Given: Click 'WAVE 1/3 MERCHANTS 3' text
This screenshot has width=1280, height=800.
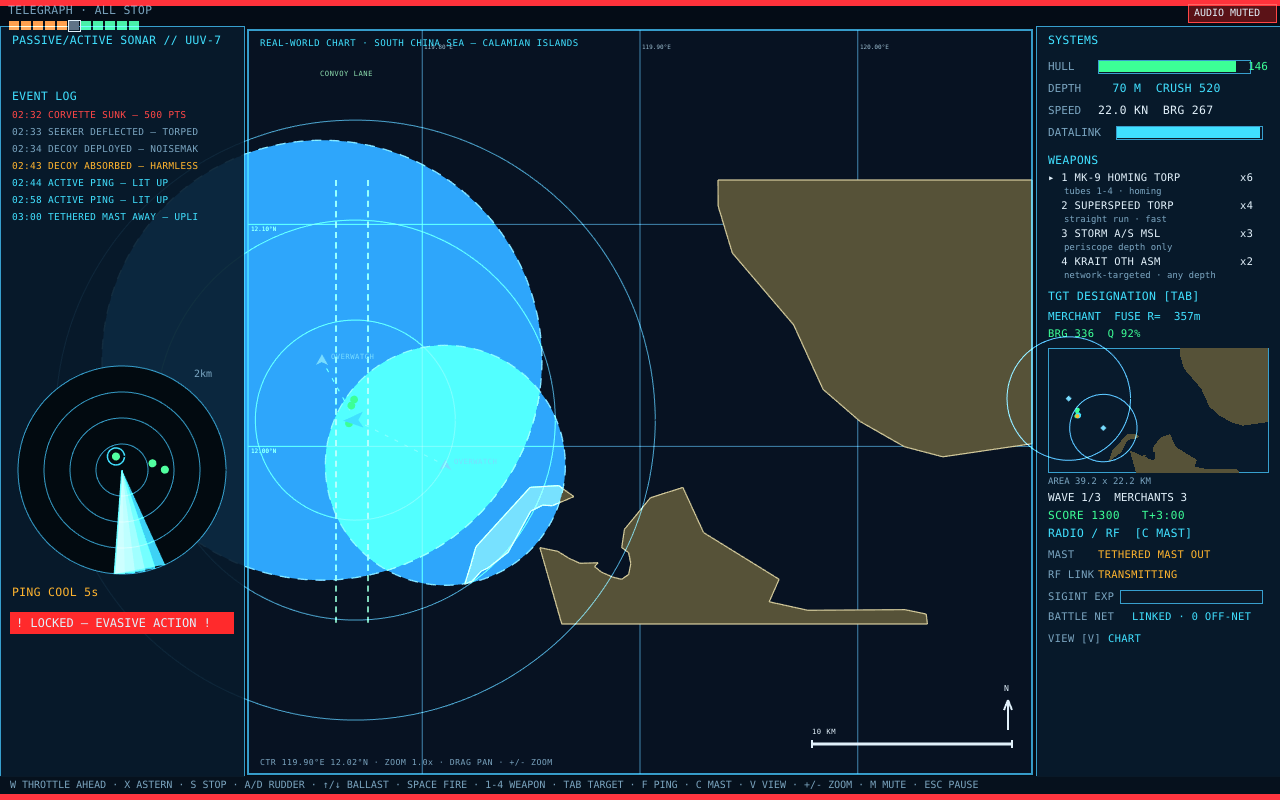Looking at the screenshot, I should tap(1117, 497).
